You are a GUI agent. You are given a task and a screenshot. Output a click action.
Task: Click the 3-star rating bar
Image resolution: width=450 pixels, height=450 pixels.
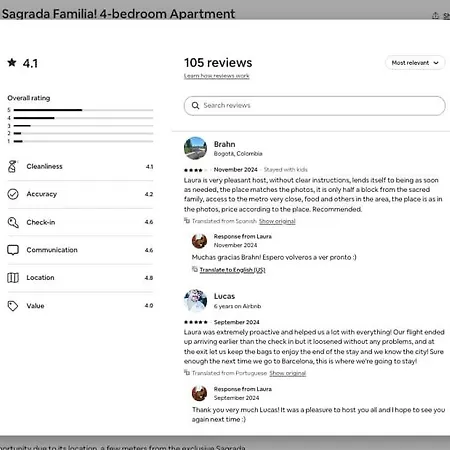[83, 126]
